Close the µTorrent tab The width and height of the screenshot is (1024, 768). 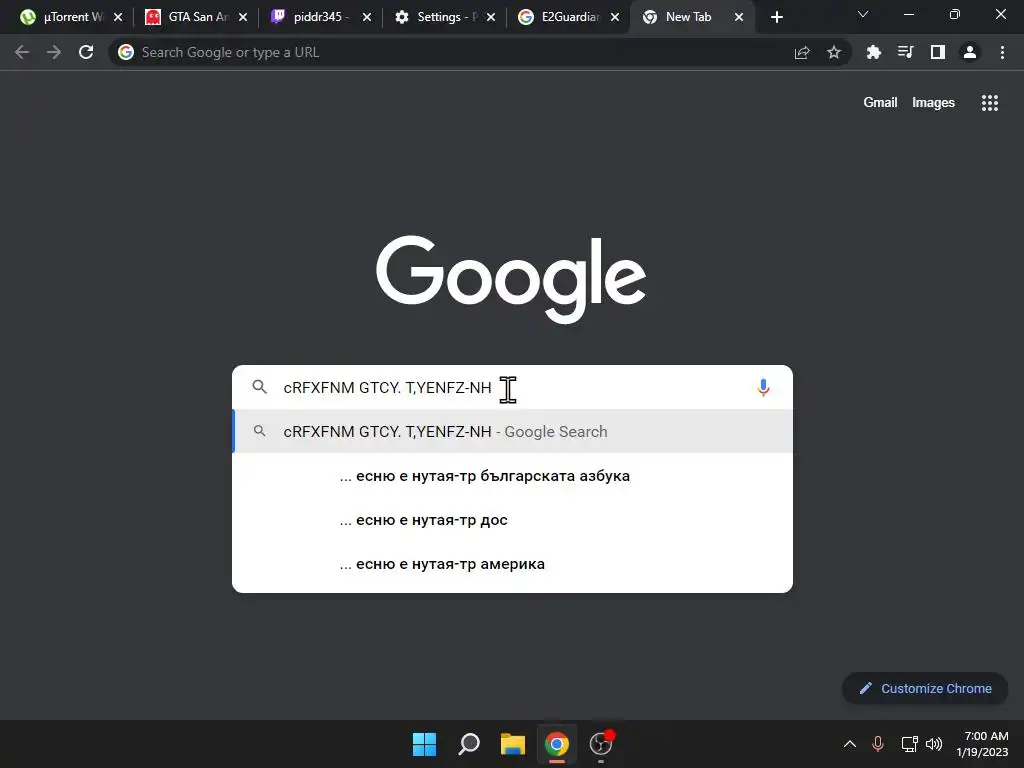tap(118, 17)
